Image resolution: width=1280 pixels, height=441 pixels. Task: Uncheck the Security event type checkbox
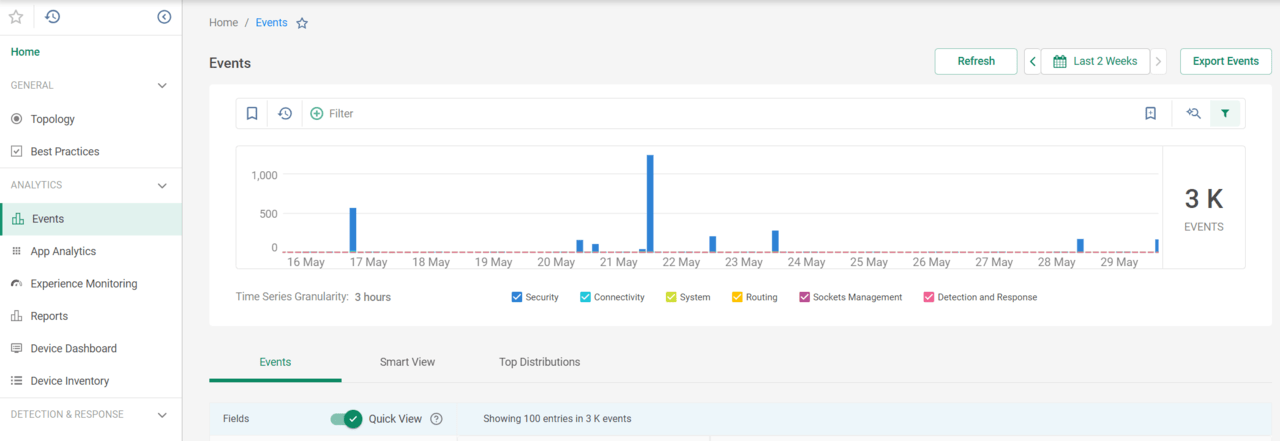[517, 297]
